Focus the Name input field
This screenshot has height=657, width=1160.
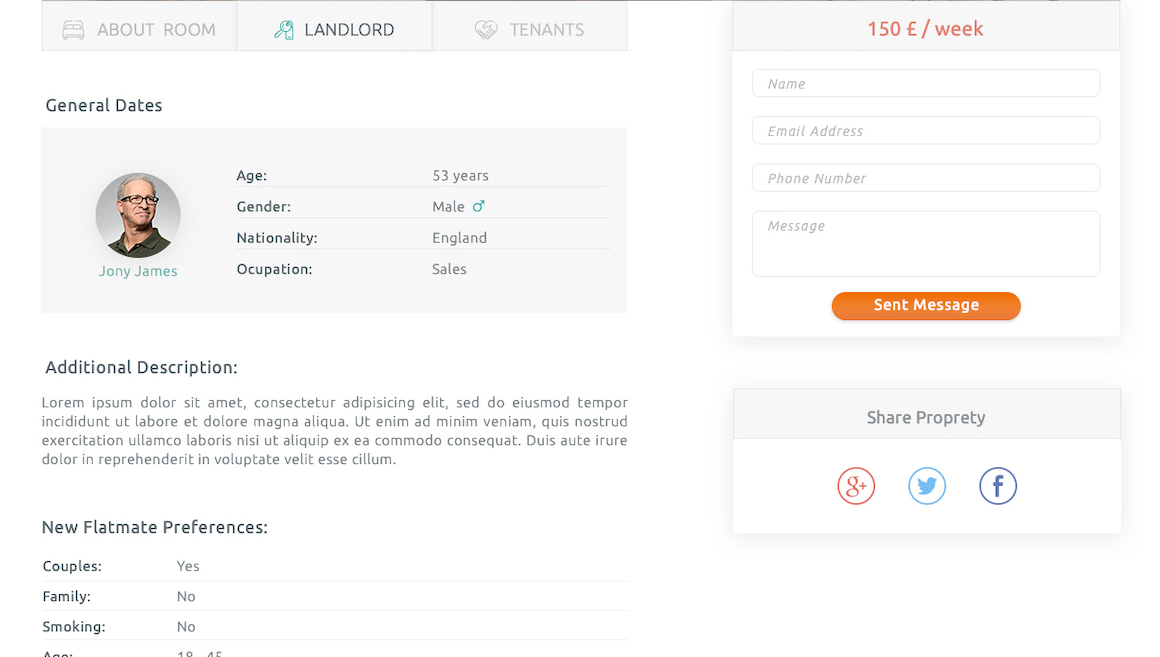(x=926, y=83)
